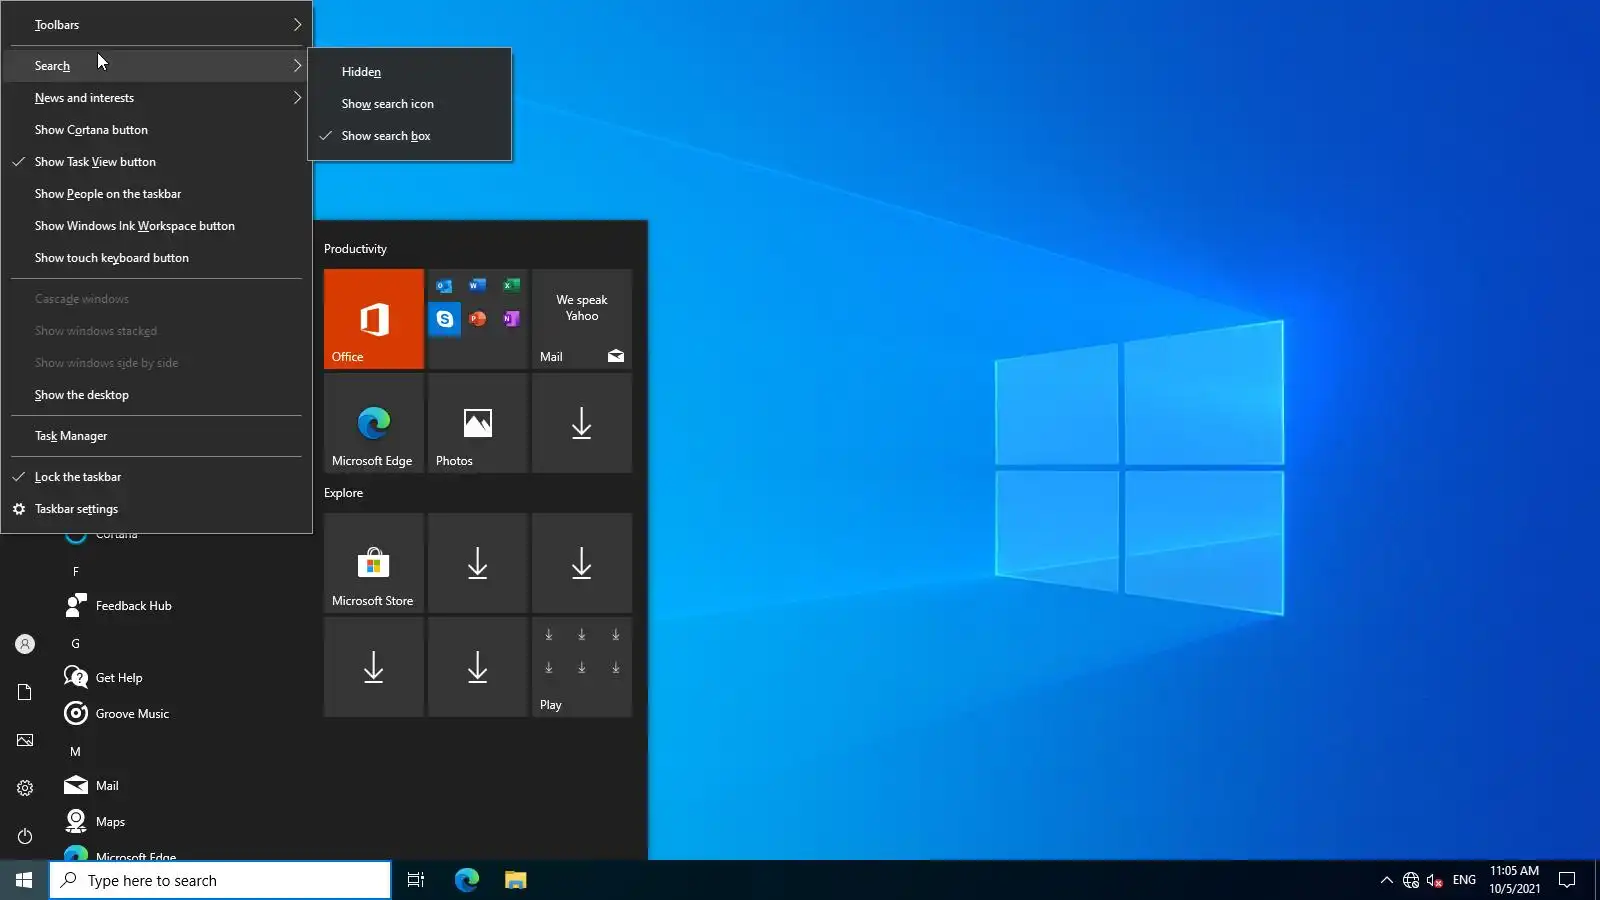Launch Microsoft Edge from the taskbar
Screen dimensions: 1600x900
[x=467, y=880]
